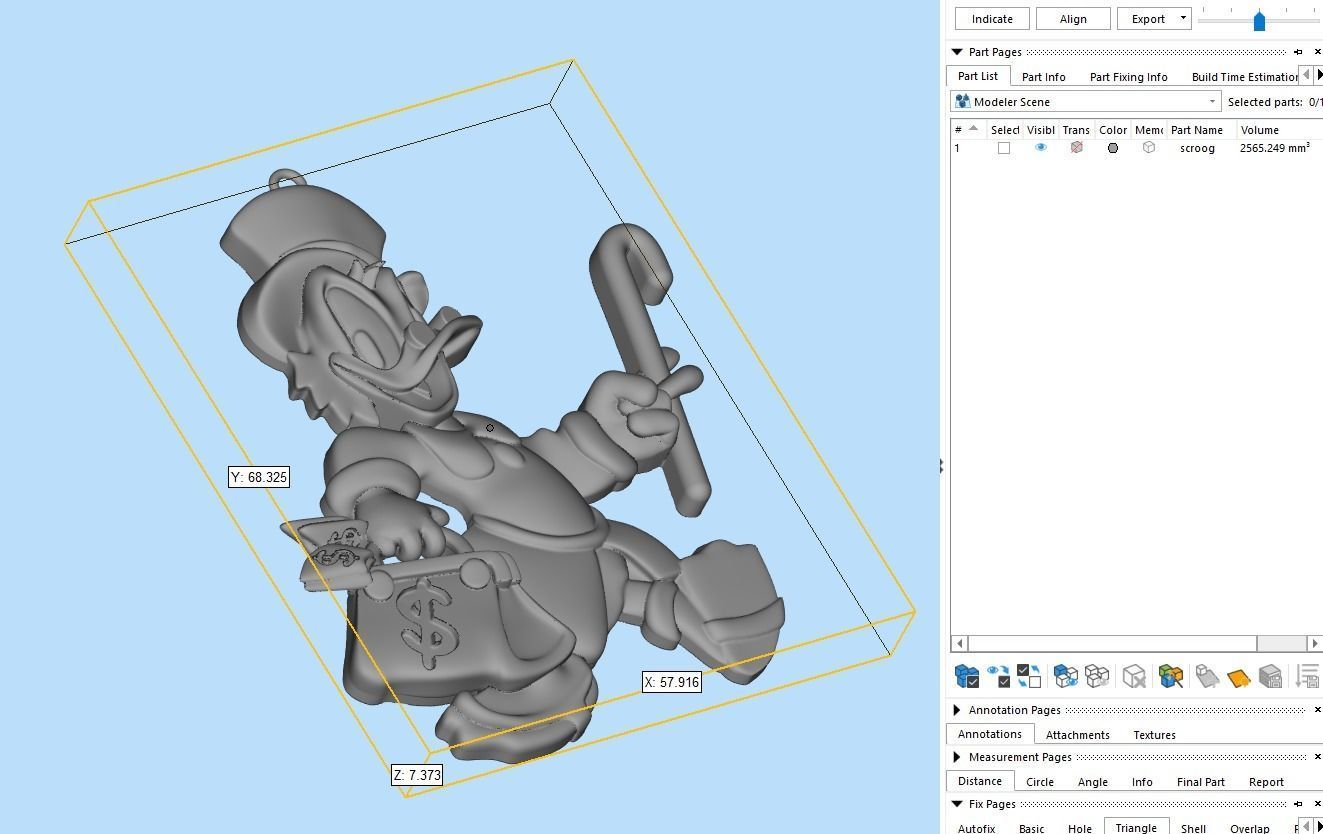This screenshot has width=1323, height=834.
Task: Open the Report tab
Action: point(1266,782)
